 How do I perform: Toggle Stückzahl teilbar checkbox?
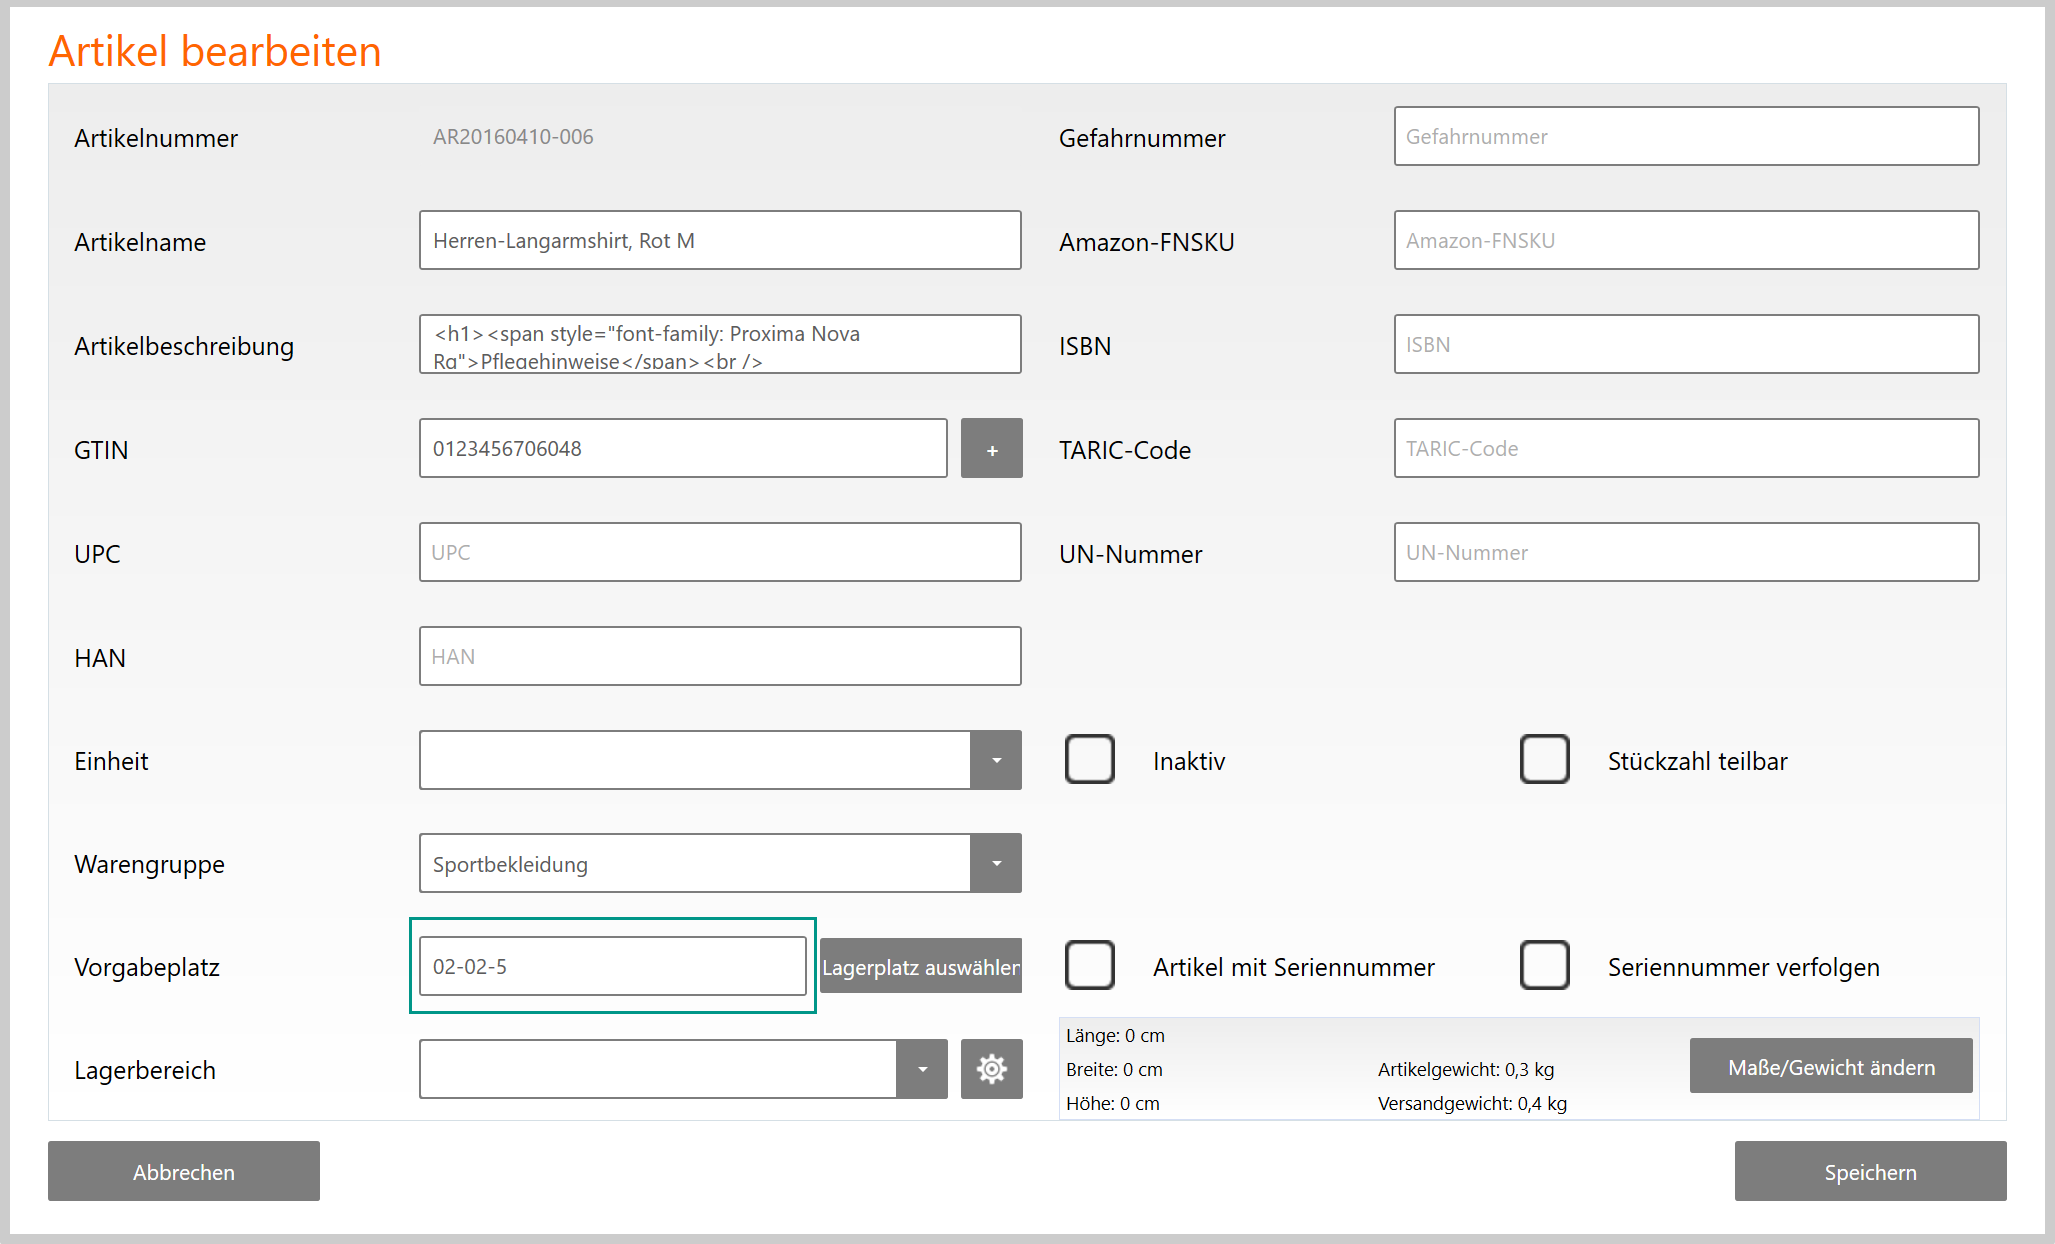pos(1544,760)
